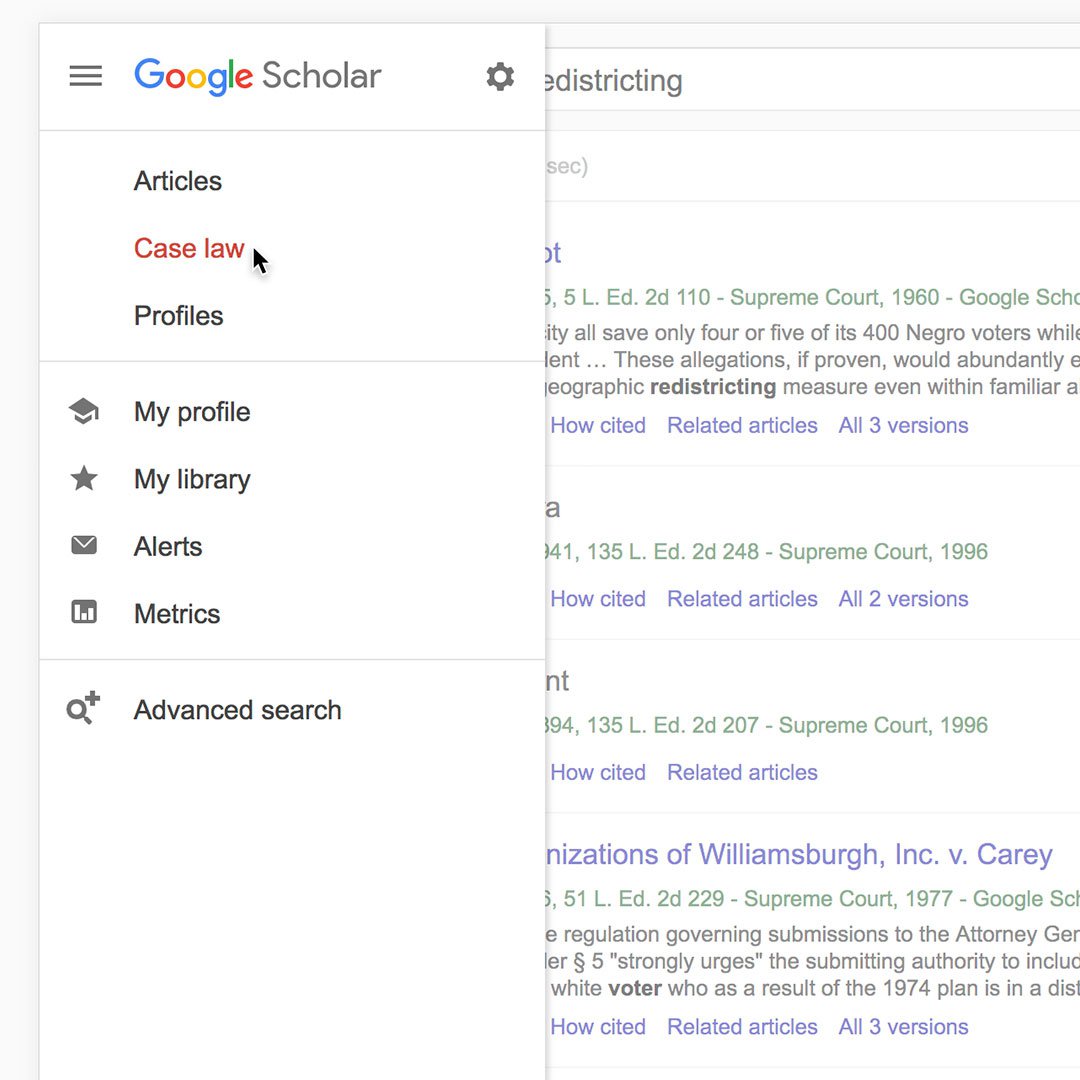Go to the Metrics menu entry
The image size is (1080, 1080).
point(177,614)
